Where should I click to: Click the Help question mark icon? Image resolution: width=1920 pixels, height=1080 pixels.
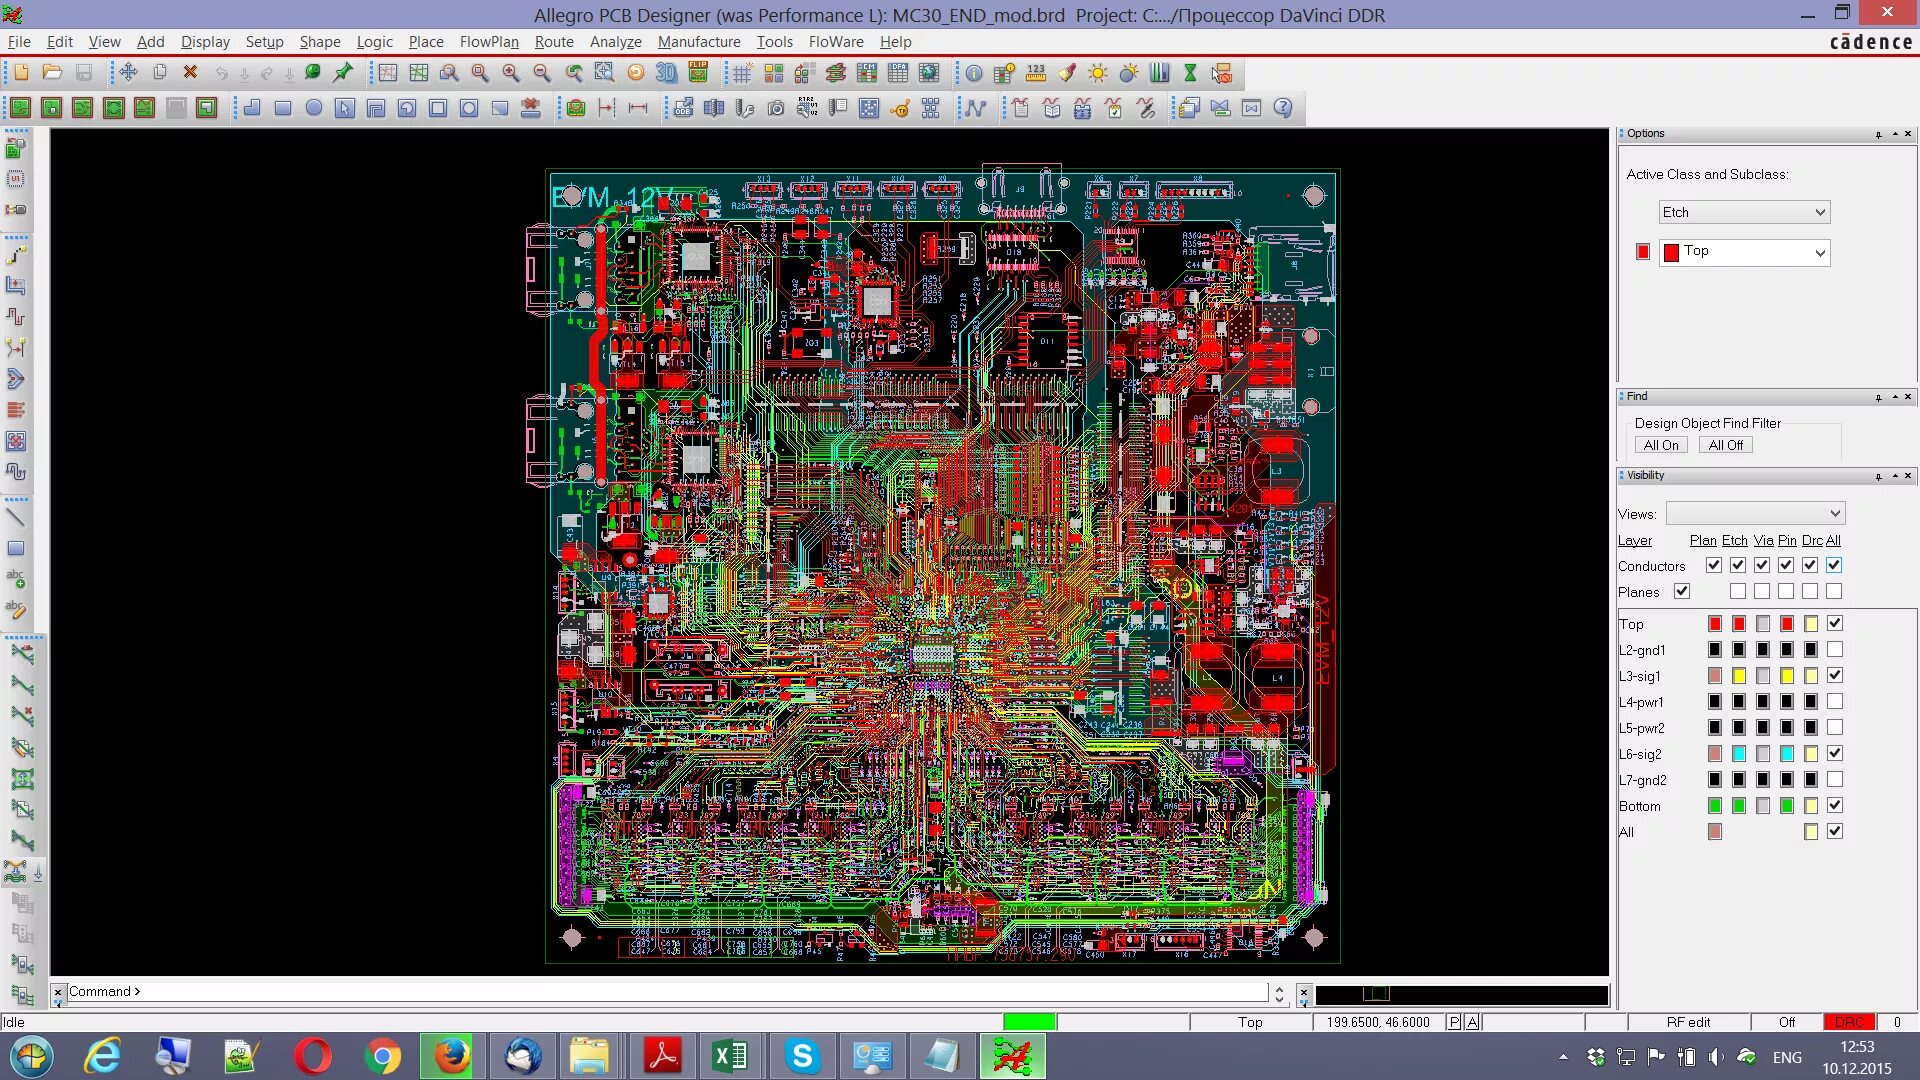pos(1283,108)
